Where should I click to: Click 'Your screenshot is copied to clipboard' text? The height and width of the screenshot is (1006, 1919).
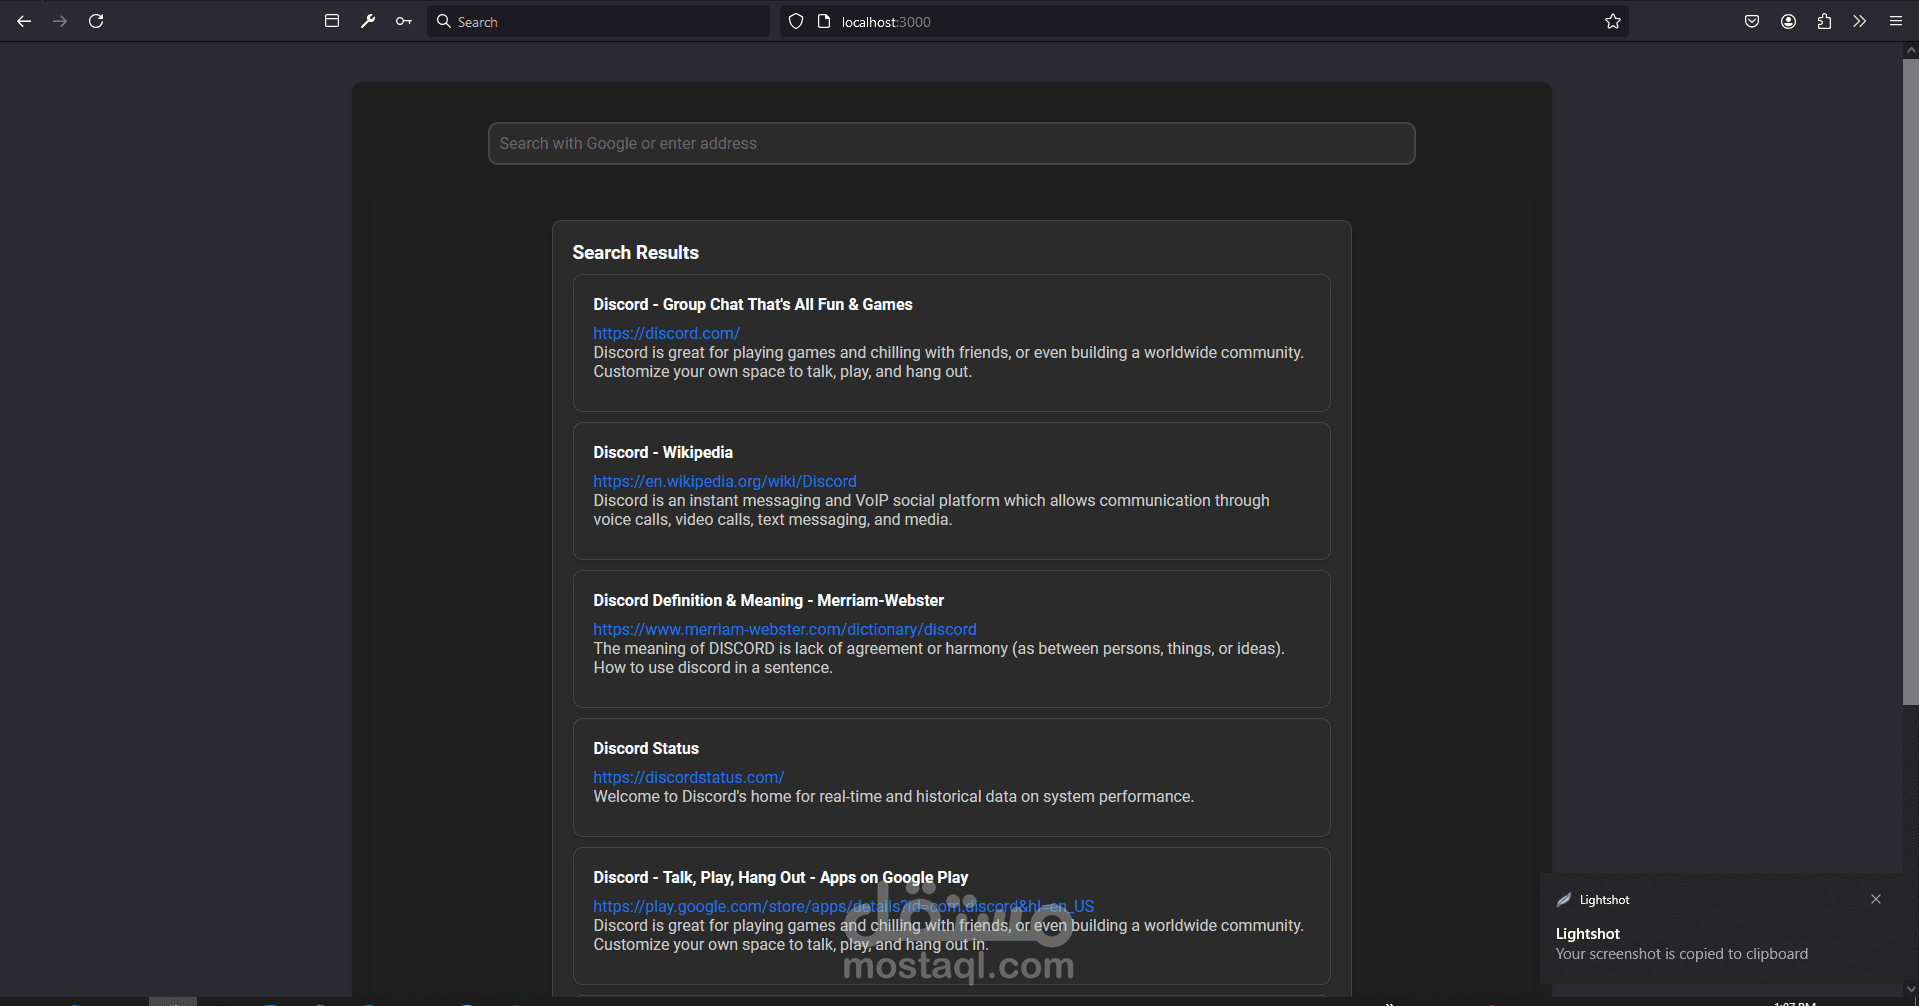coord(1682,954)
